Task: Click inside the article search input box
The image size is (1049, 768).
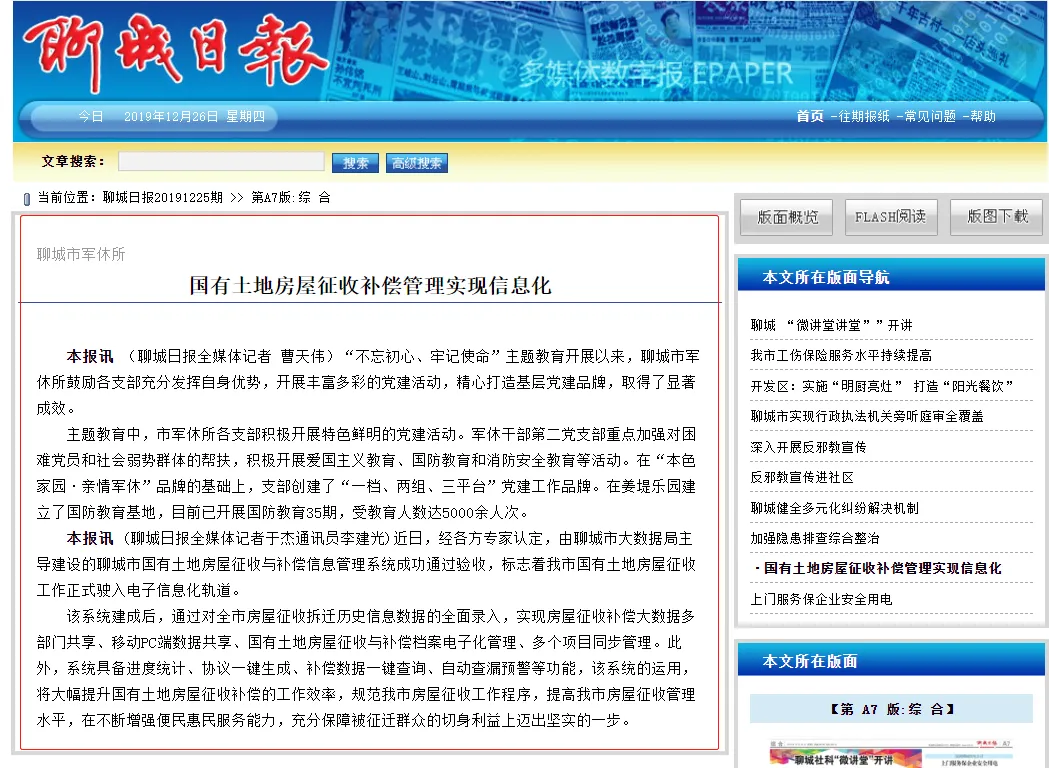Action: pos(222,160)
